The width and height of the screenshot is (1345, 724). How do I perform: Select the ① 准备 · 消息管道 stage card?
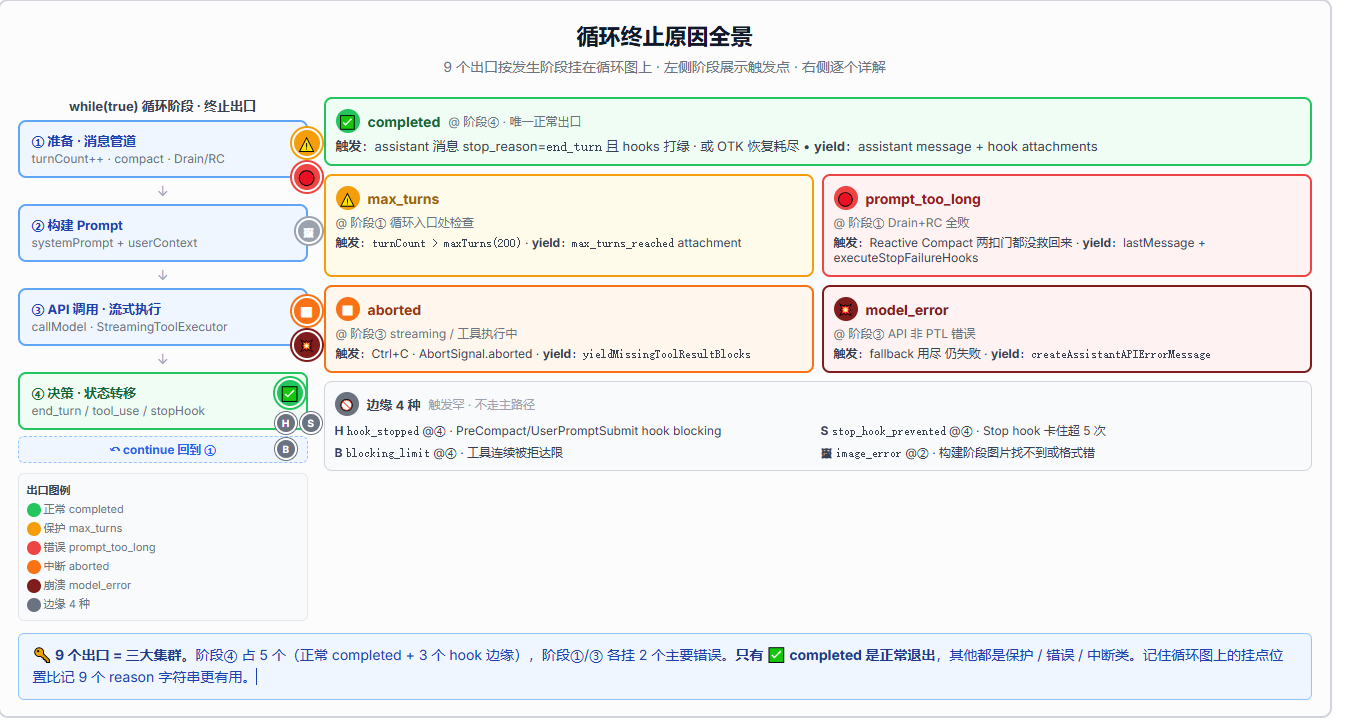coord(163,149)
